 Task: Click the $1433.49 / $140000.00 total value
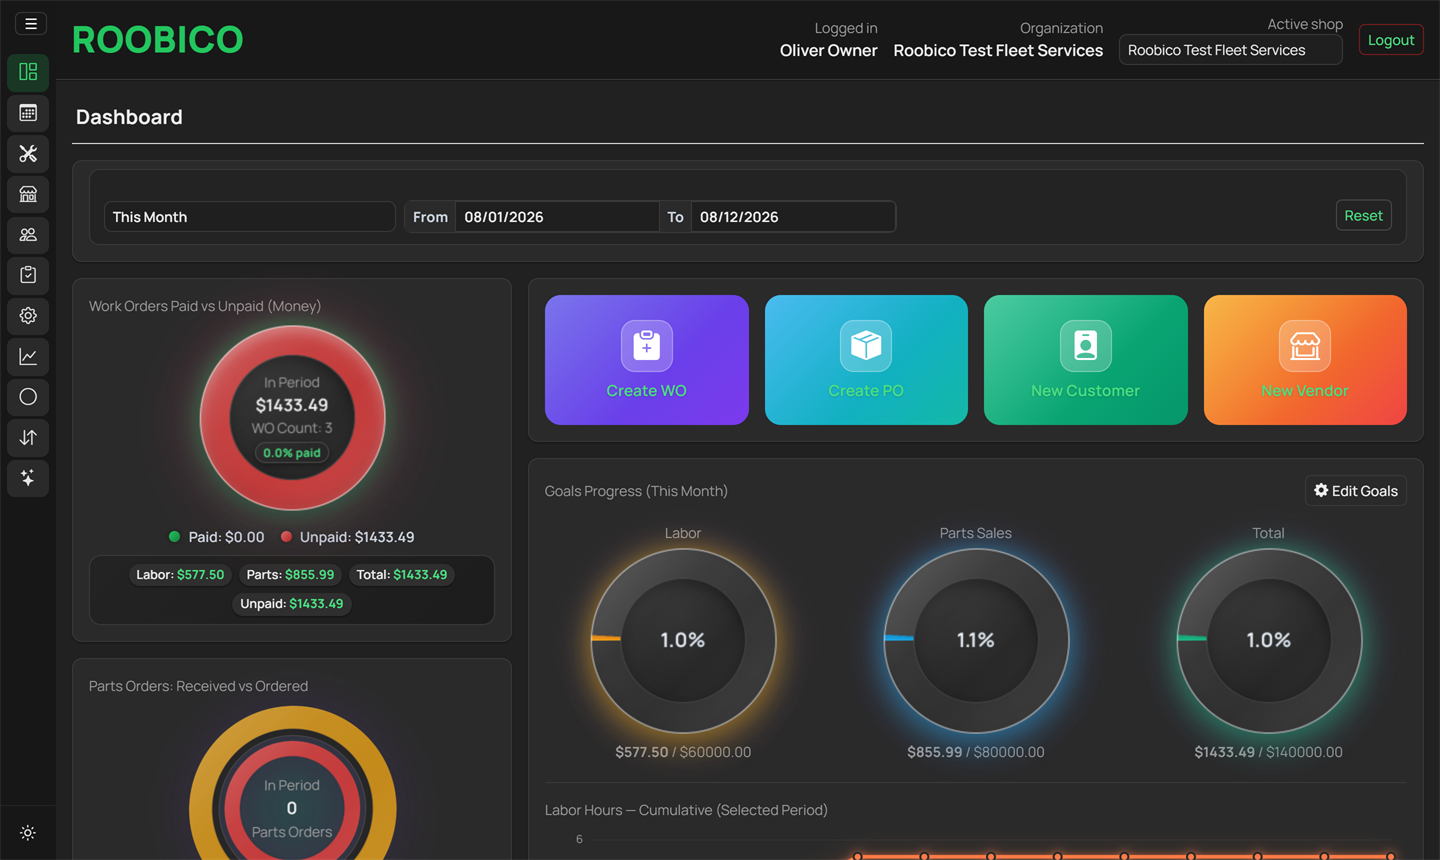coord(1269,752)
